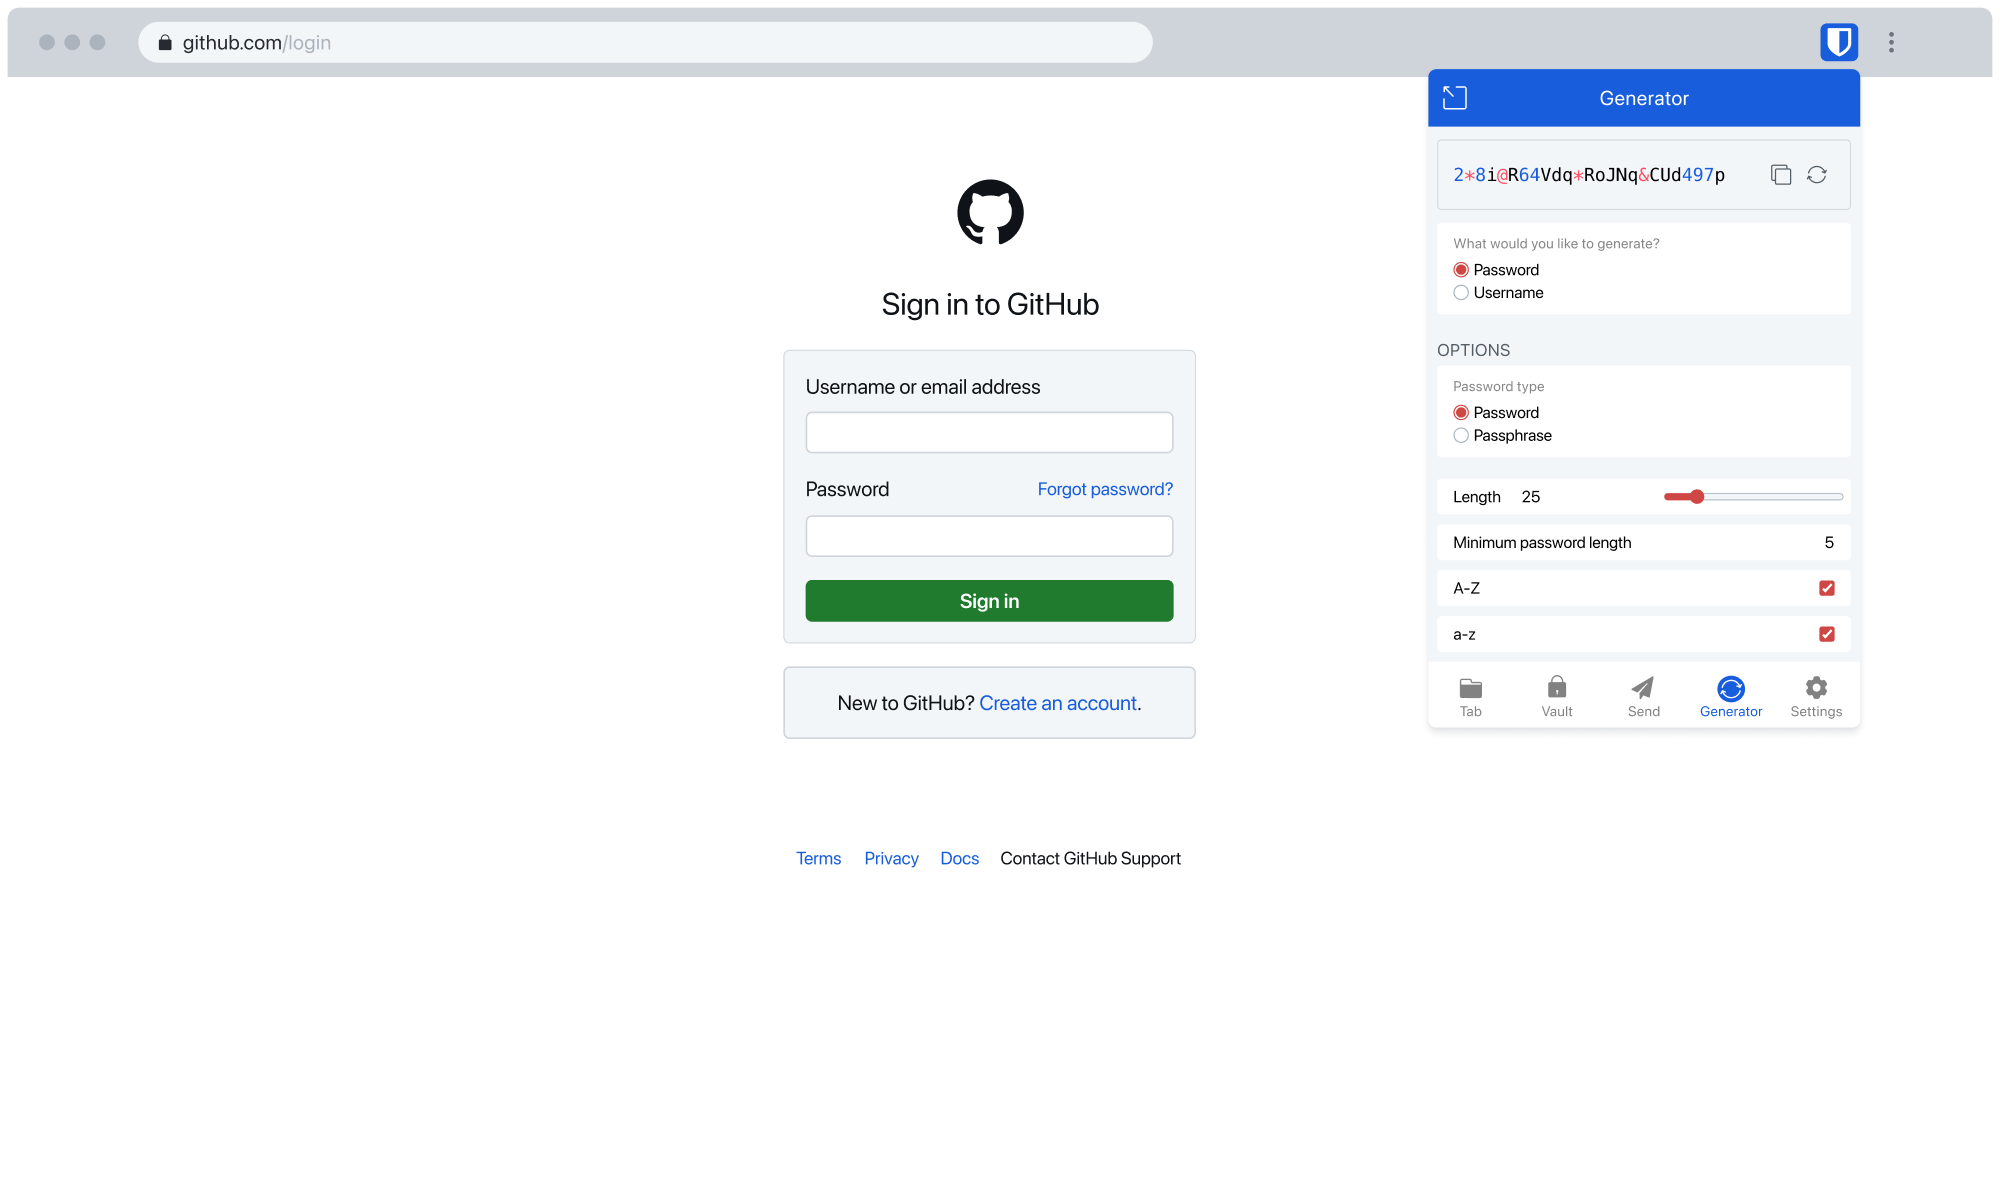Open the browser three-dot menu

coord(1891,42)
